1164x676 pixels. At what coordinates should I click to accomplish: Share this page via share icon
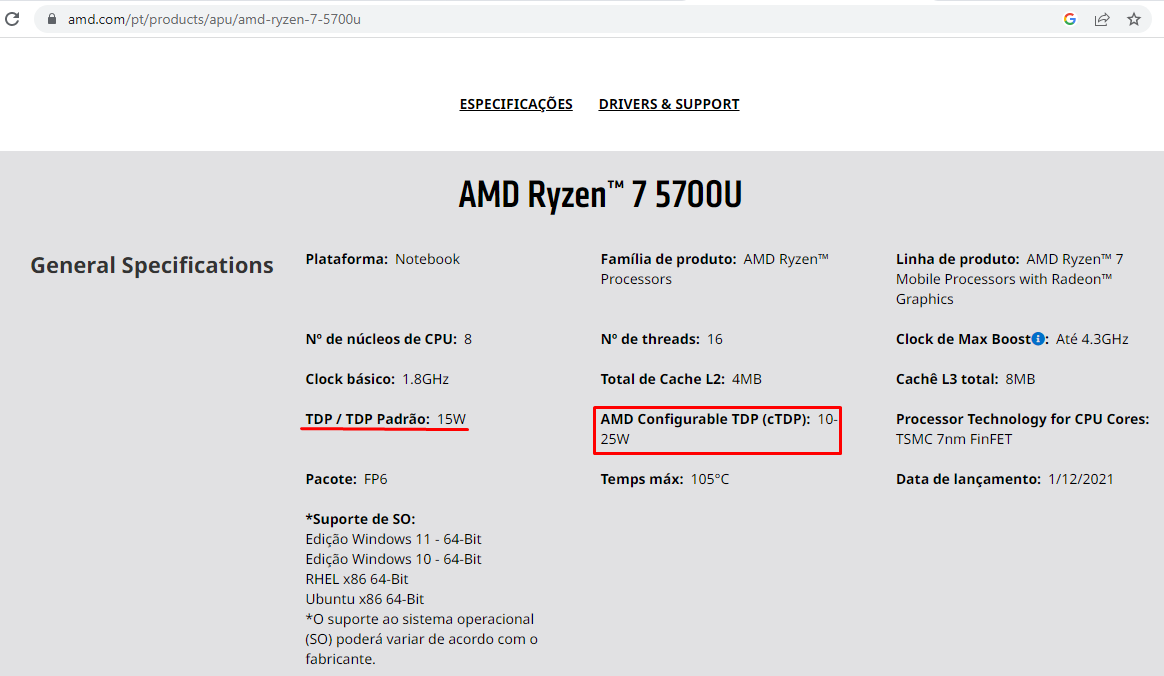pos(1102,19)
